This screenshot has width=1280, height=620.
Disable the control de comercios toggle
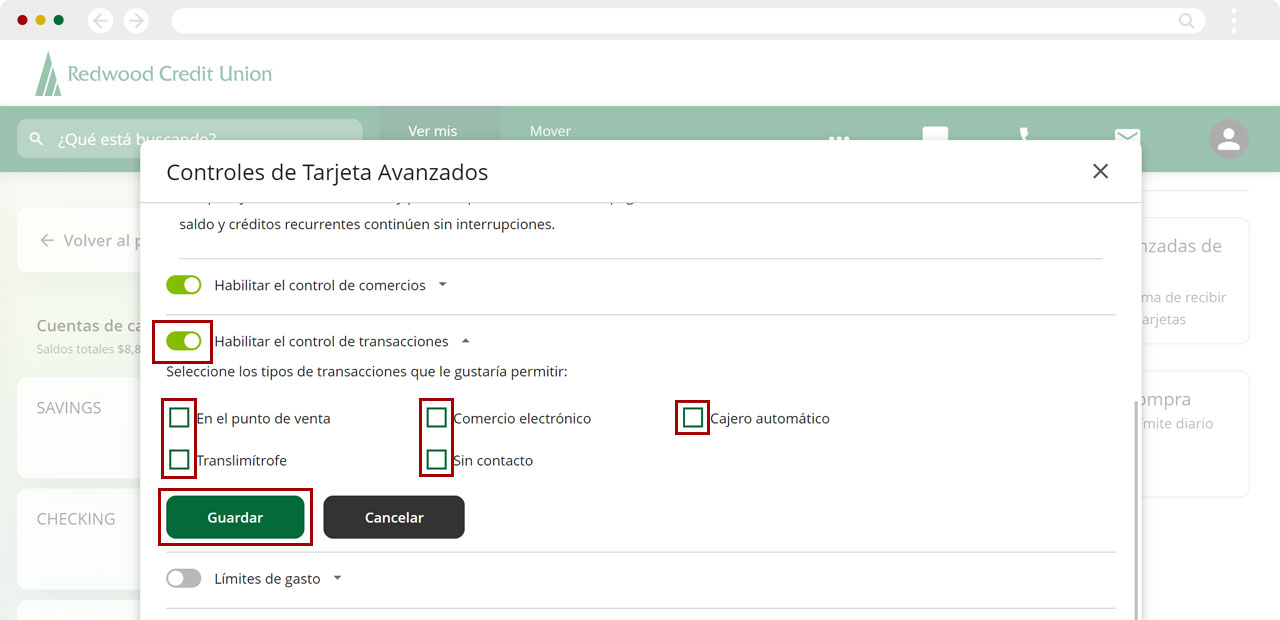click(x=184, y=285)
